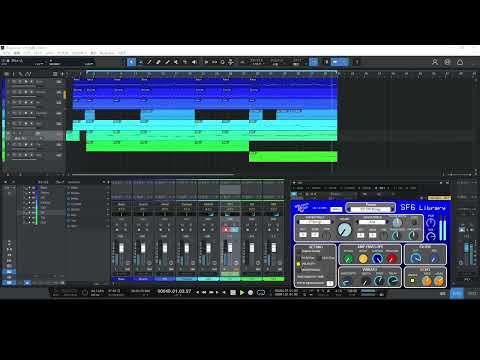480x360 pixels.
Task: Click the Pan knob beside plugin meters
Action: [x=431, y=223]
